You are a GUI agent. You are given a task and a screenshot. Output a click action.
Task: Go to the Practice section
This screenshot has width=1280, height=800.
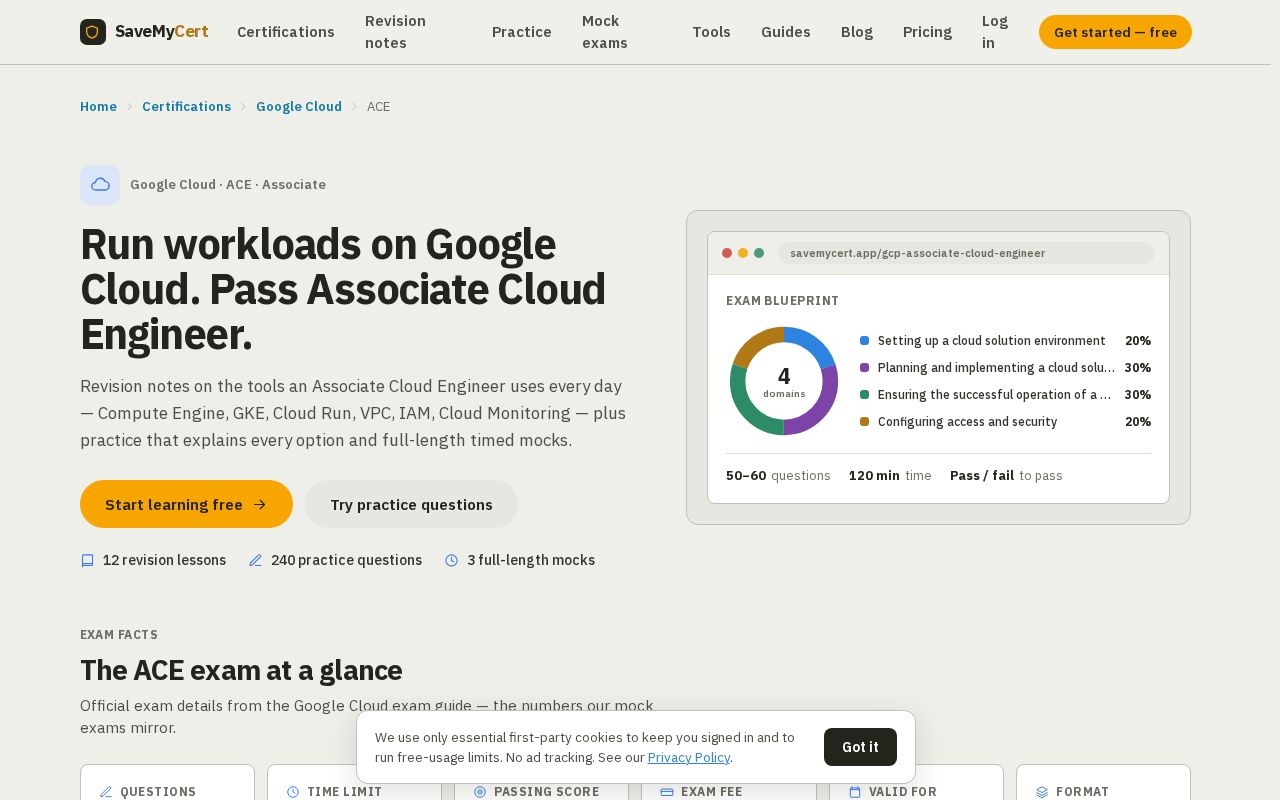522,32
